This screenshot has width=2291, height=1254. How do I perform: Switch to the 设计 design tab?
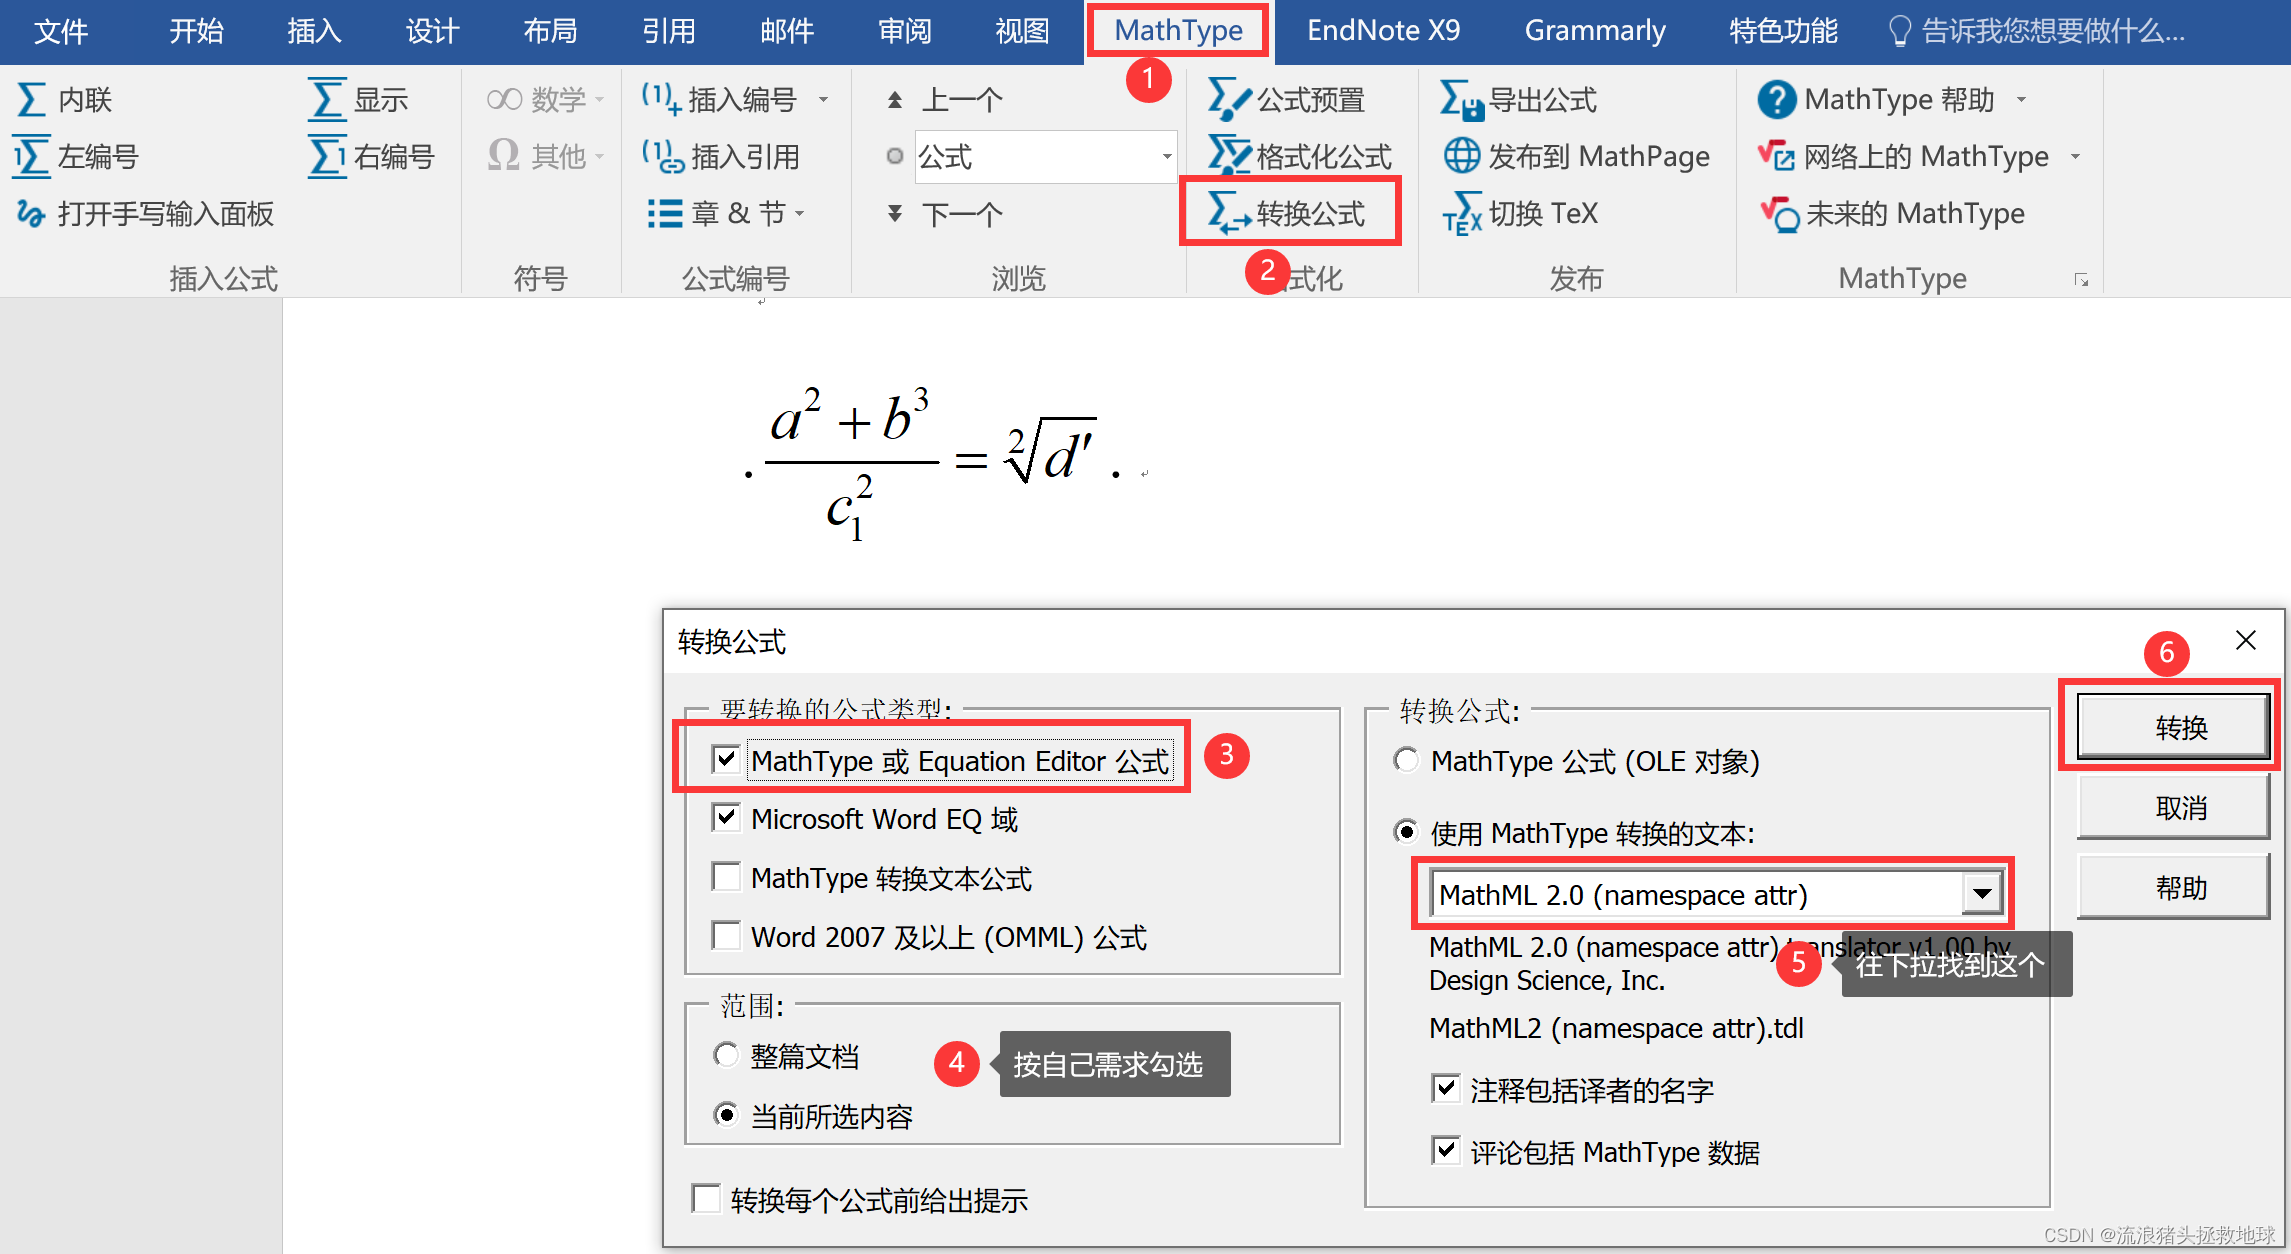[x=432, y=31]
